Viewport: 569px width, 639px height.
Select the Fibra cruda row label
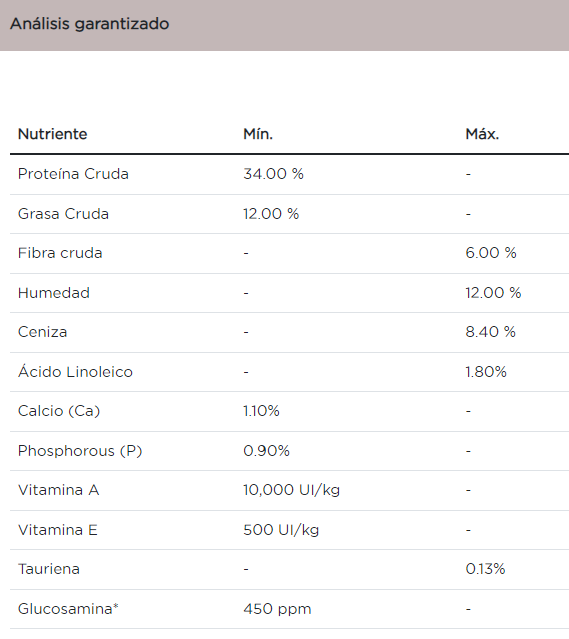click(x=60, y=253)
